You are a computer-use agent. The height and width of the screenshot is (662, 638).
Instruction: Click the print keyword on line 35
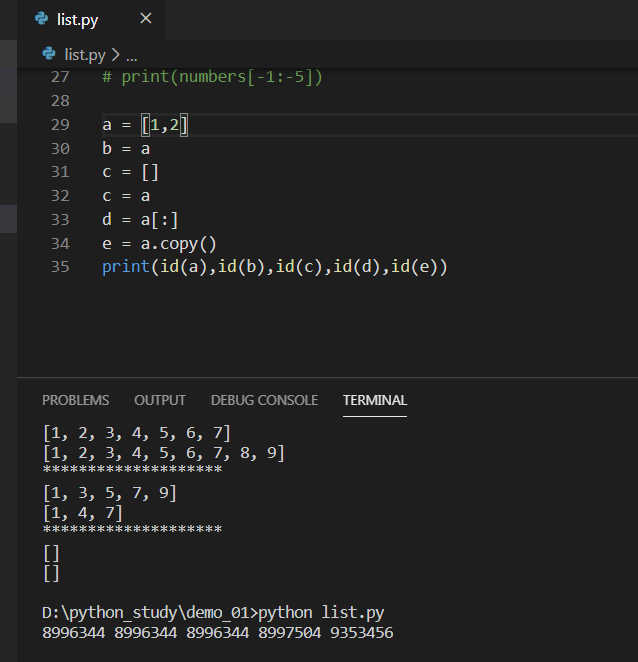[126, 267]
